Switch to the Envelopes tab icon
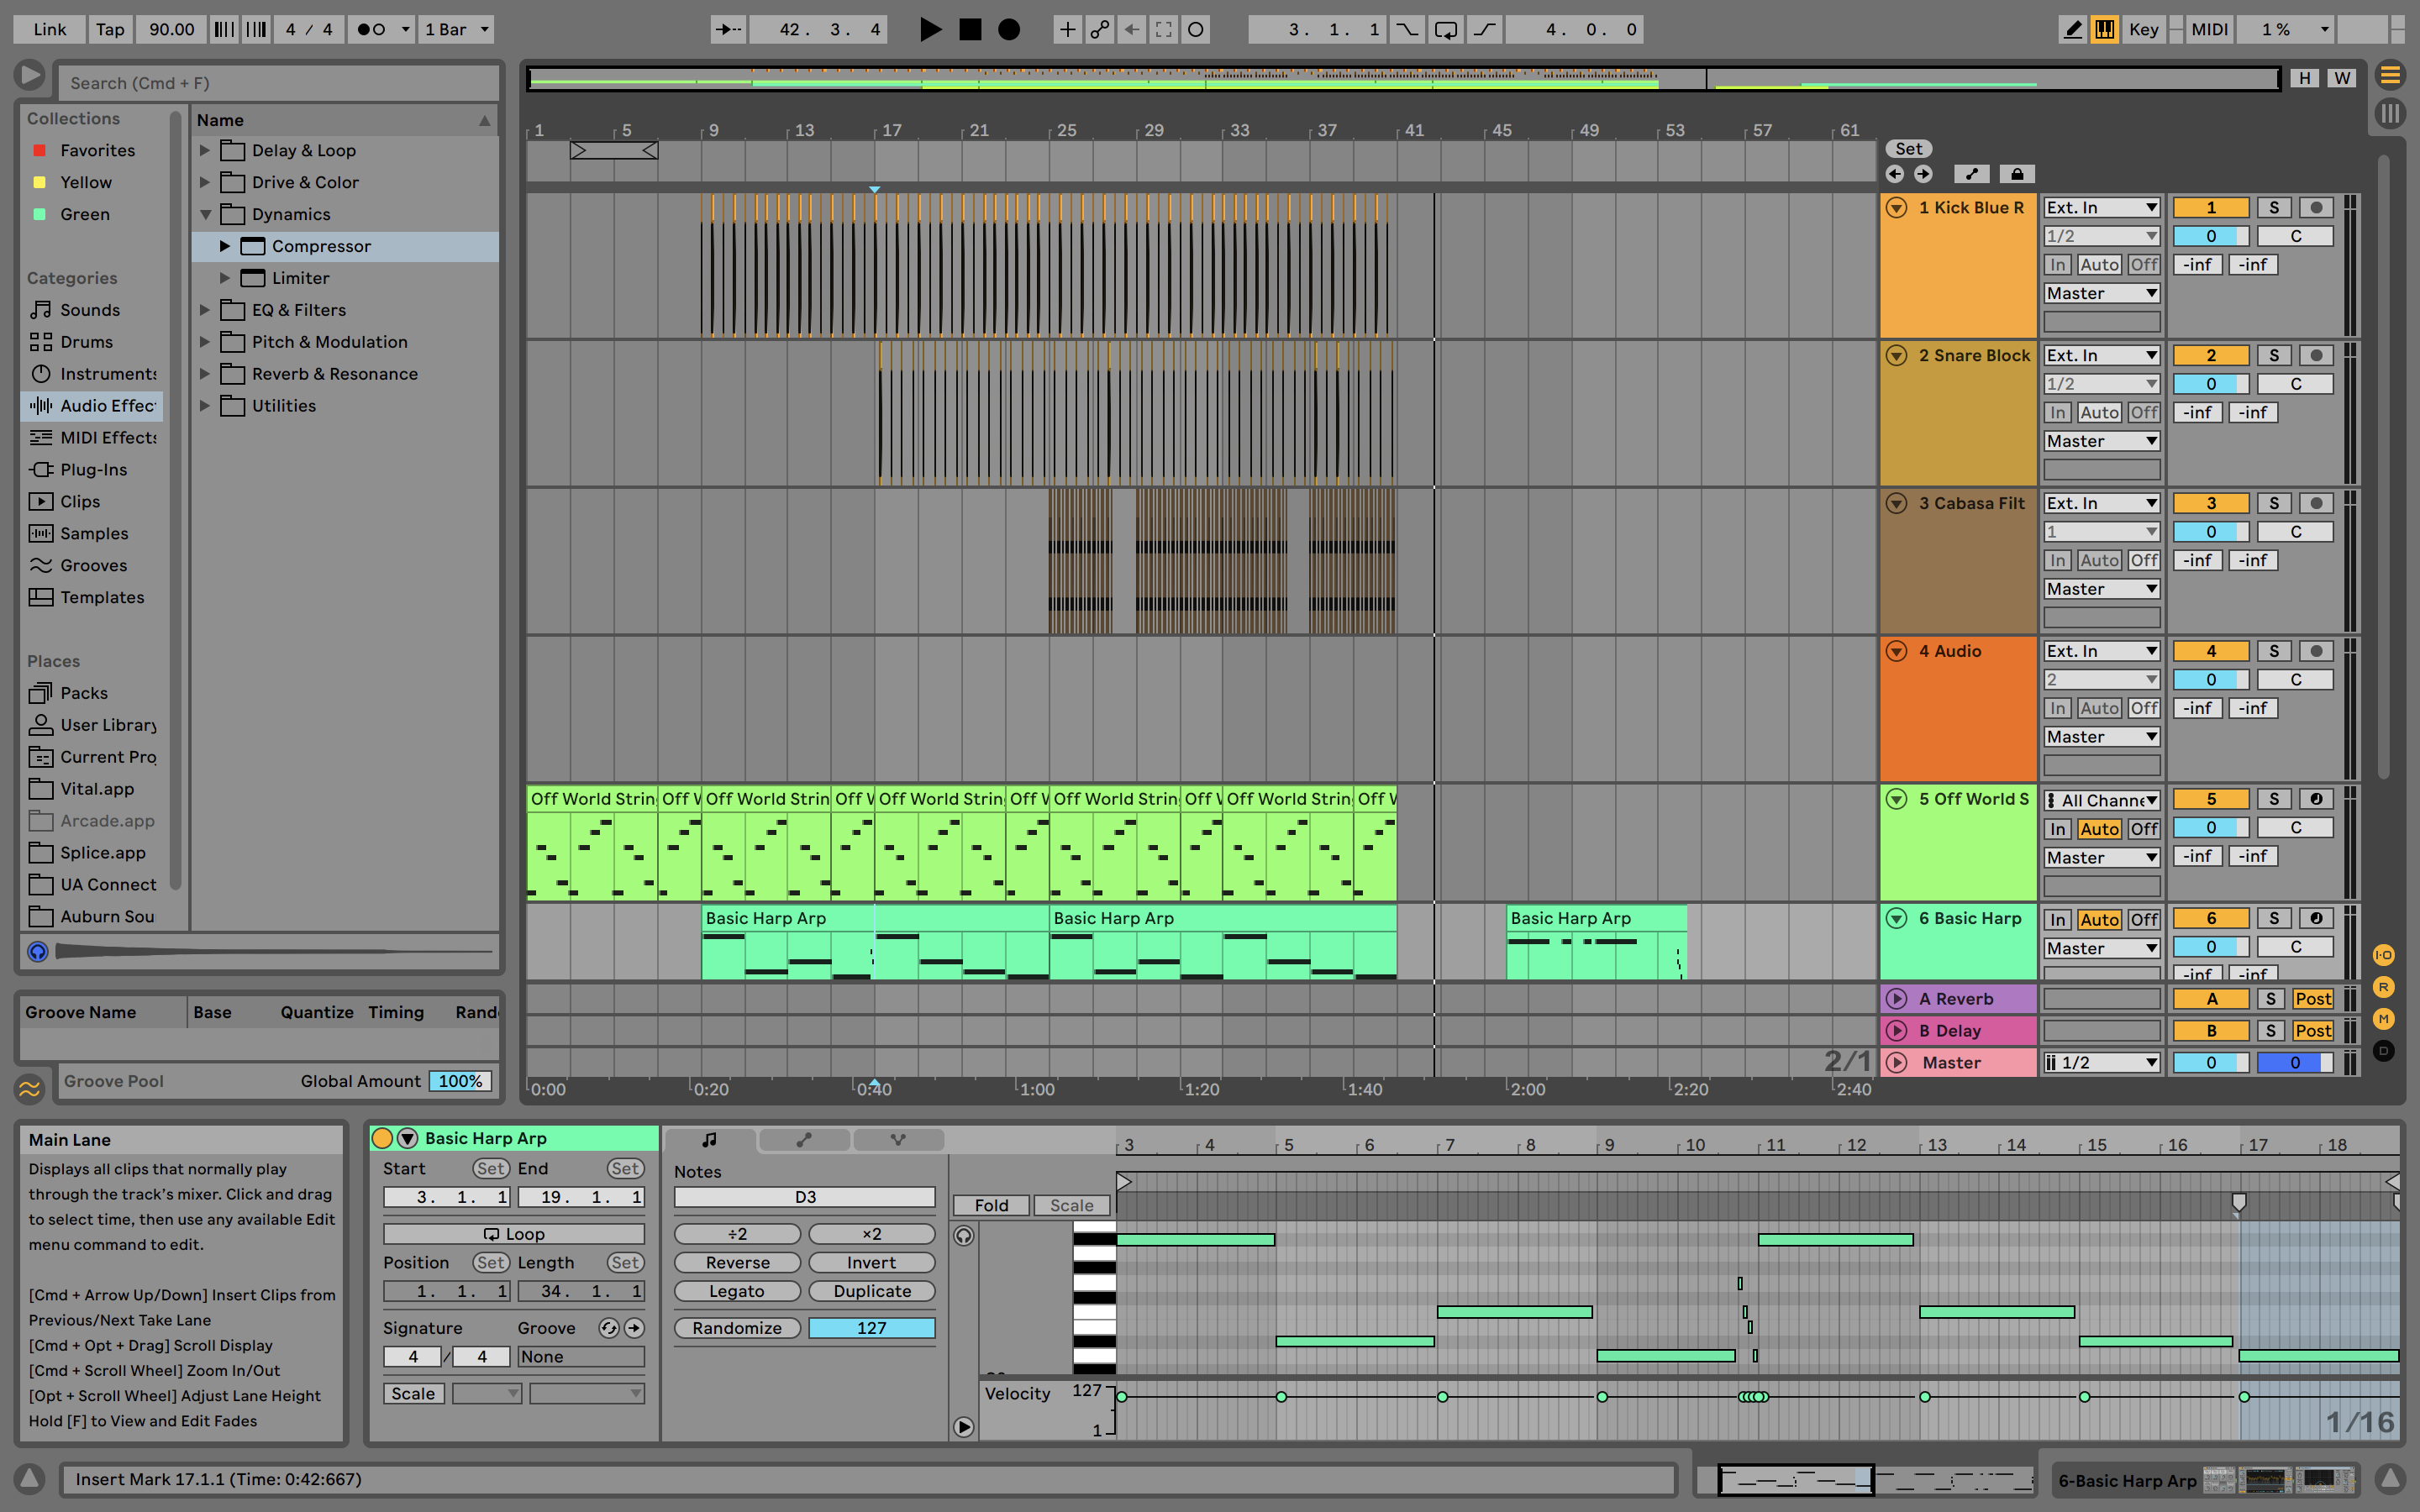This screenshot has height=1512, width=2420. click(804, 1140)
